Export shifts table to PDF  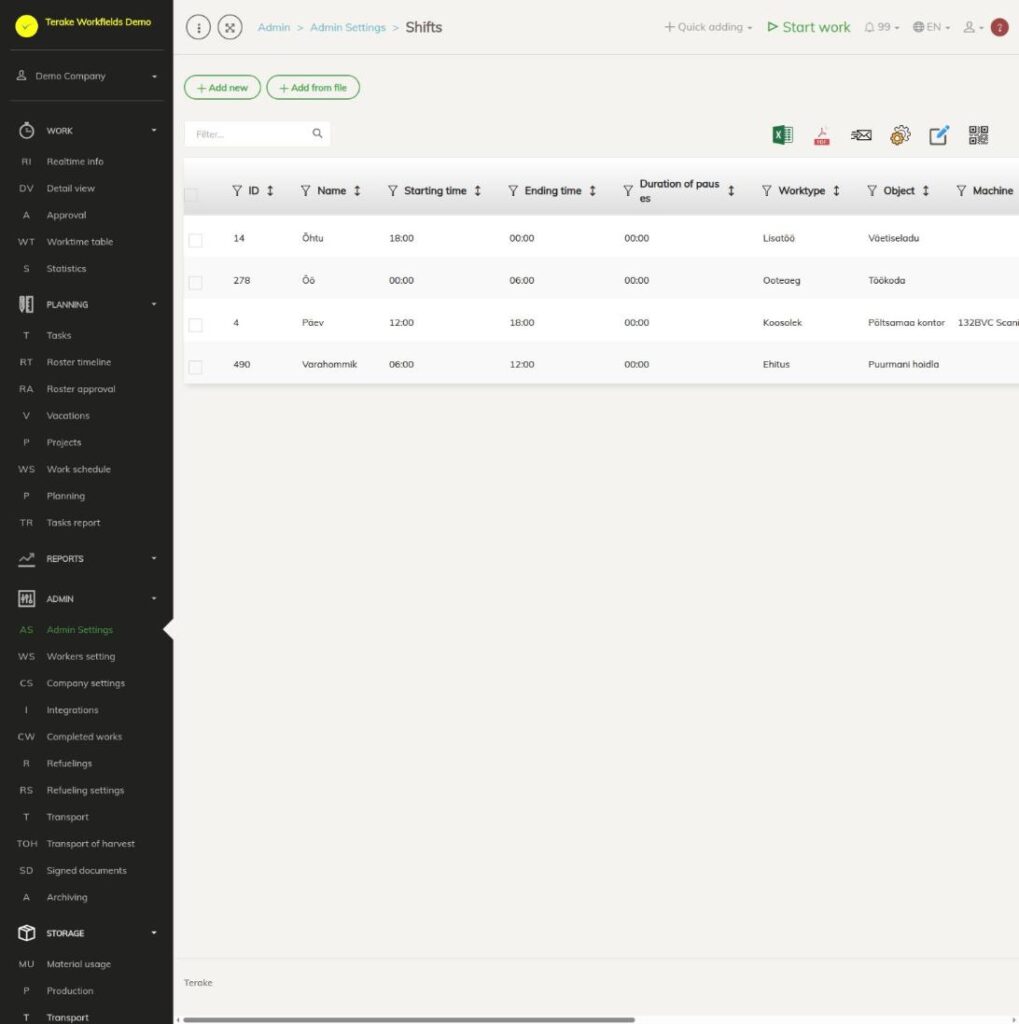pyautogui.click(x=822, y=135)
